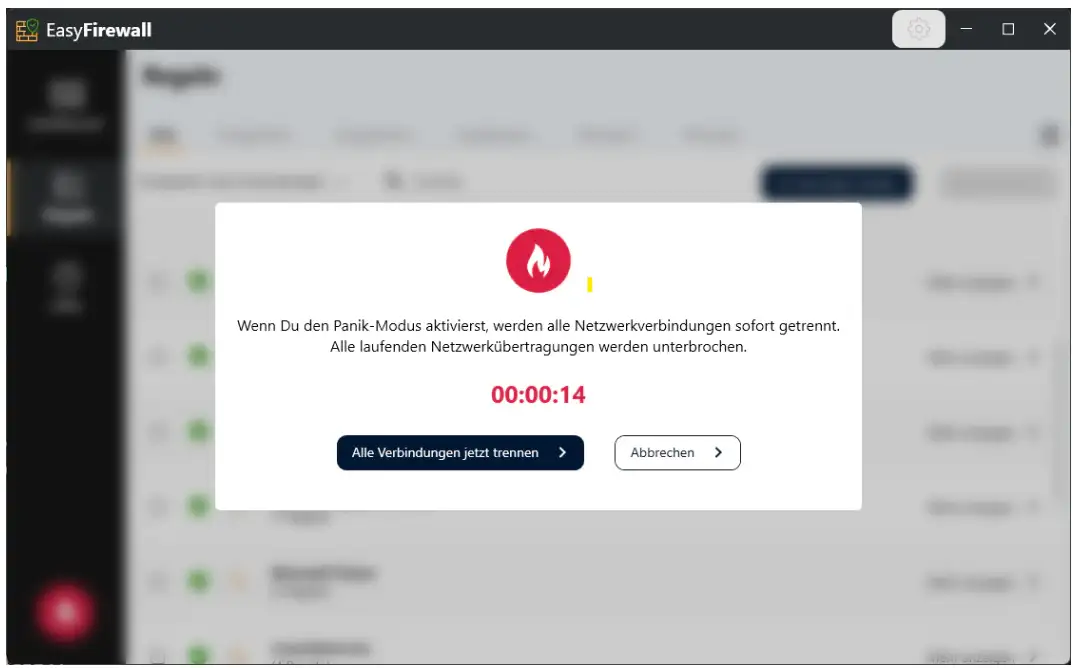Open the blurred filter dropdown above the rules list
1073x668 pixels.
(x=244, y=181)
